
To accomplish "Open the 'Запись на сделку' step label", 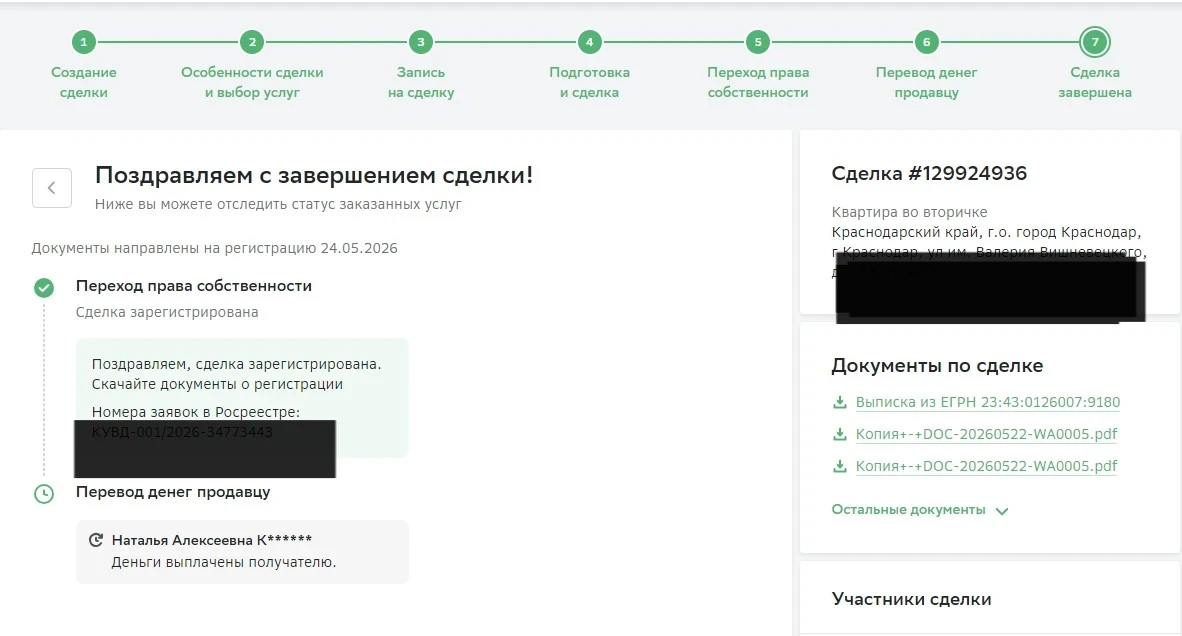I will tap(421, 82).
